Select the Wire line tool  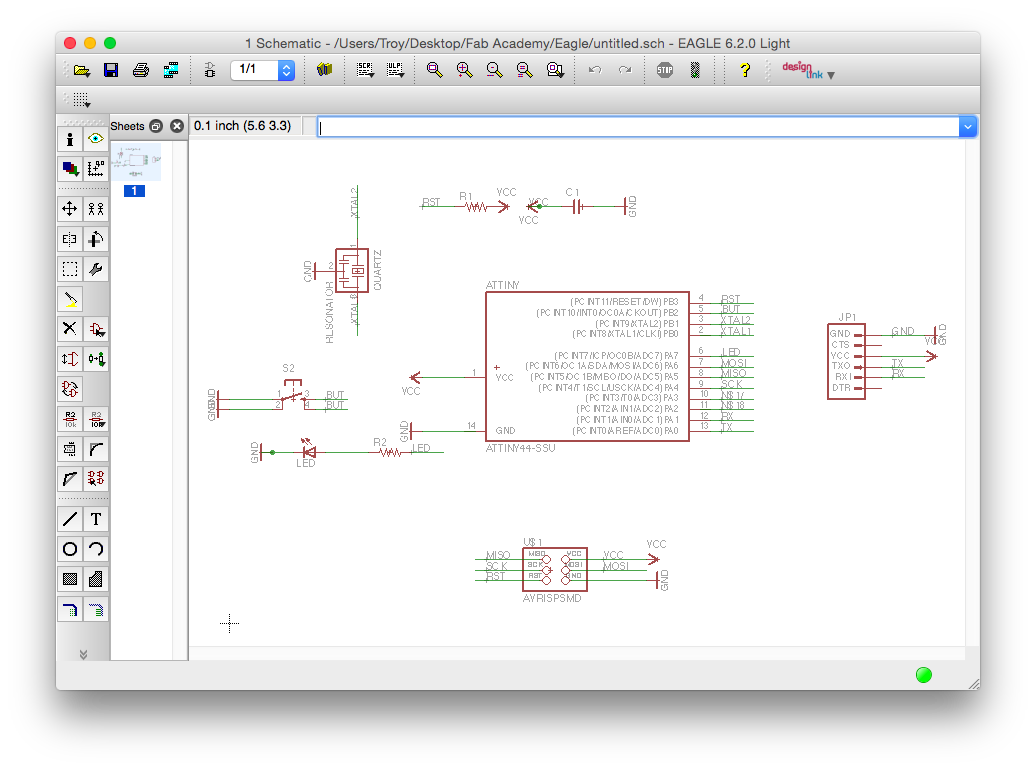click(70, 519)
